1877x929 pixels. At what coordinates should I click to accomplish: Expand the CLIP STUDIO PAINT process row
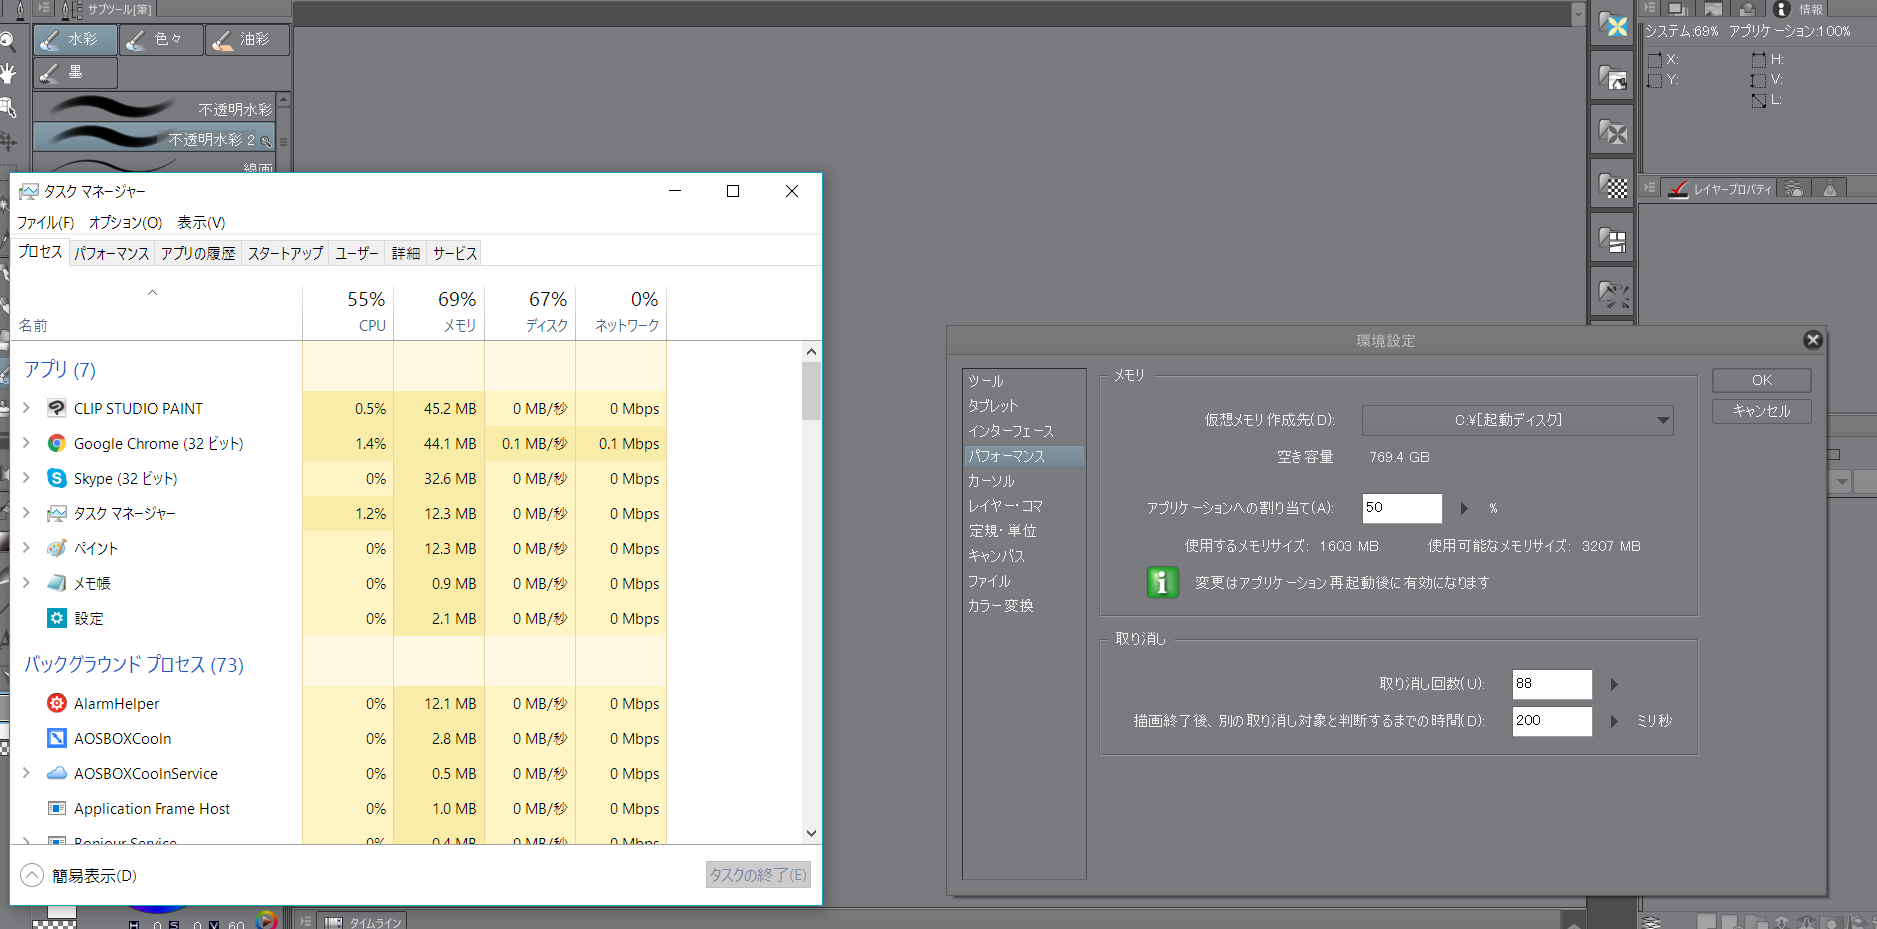27,408
